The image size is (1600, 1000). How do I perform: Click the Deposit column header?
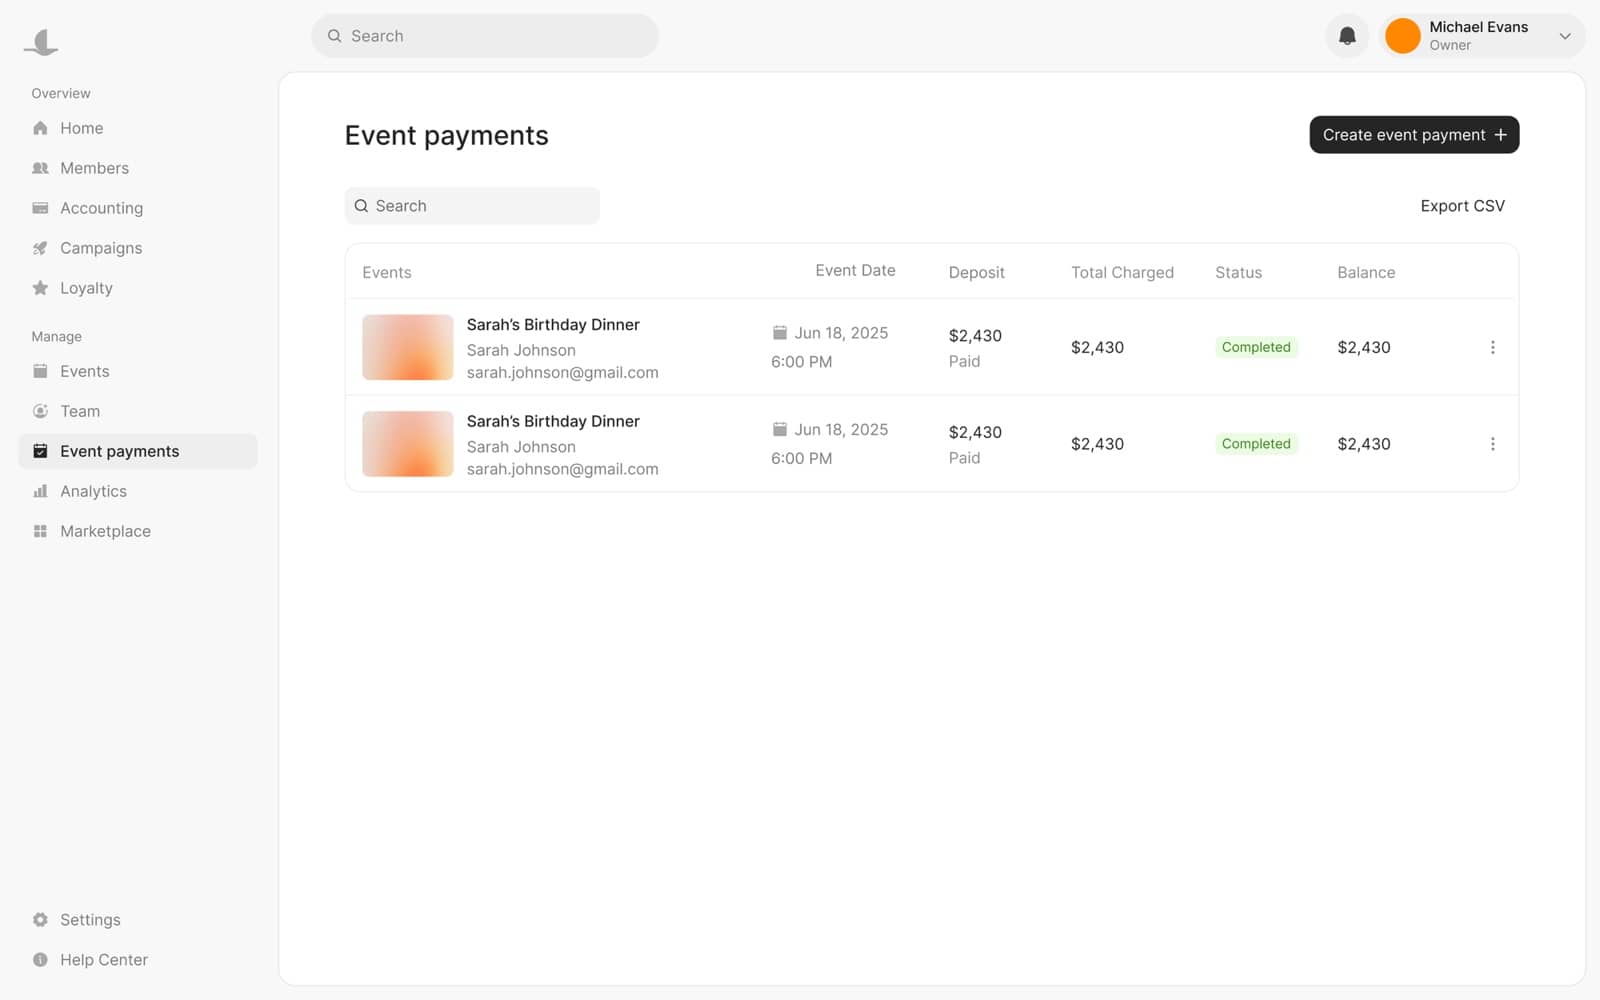tap(976, 272)
